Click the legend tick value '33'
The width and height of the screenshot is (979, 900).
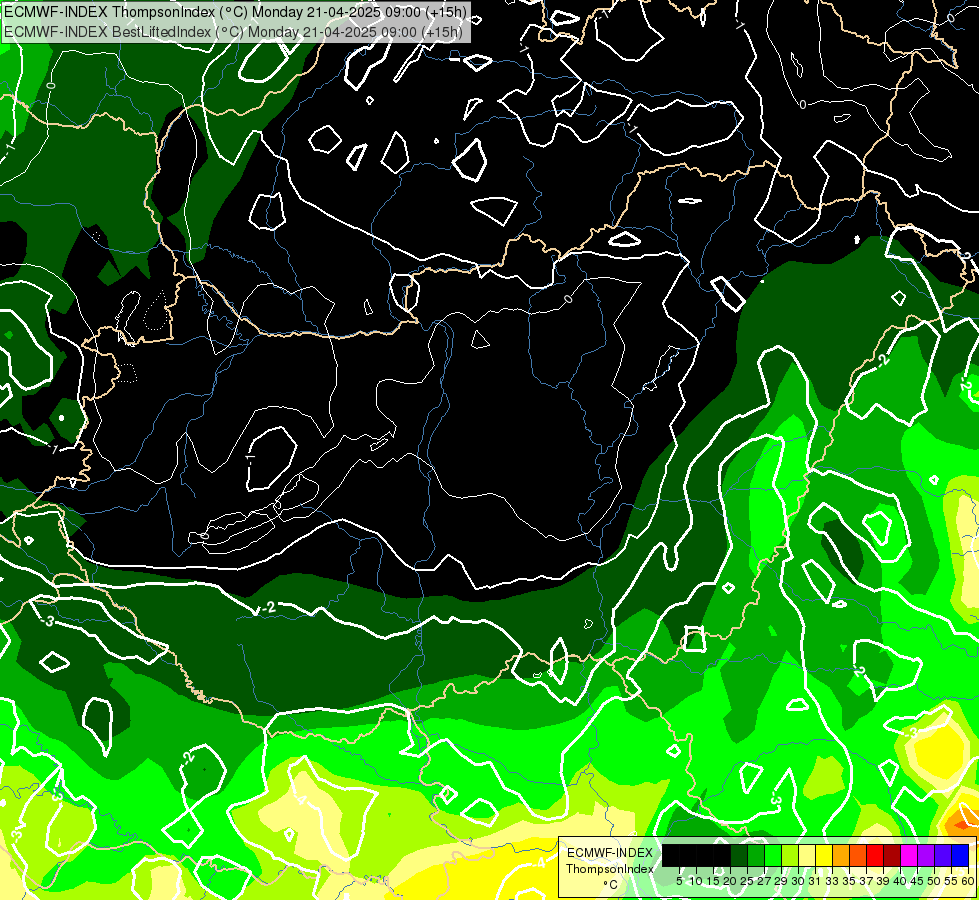[x=833, y=881]
